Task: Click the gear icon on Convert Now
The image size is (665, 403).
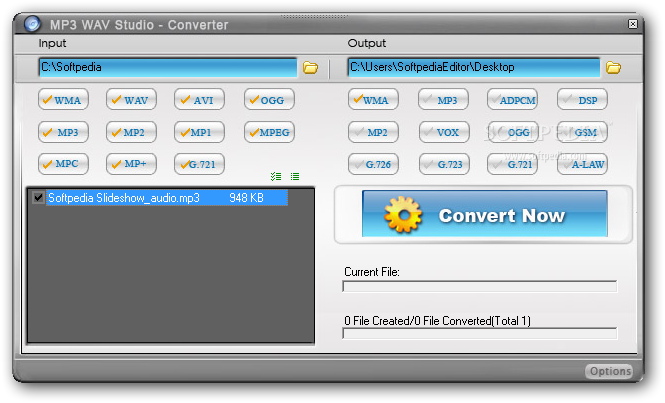Action: pyautogui.click(x=403, y=214)
